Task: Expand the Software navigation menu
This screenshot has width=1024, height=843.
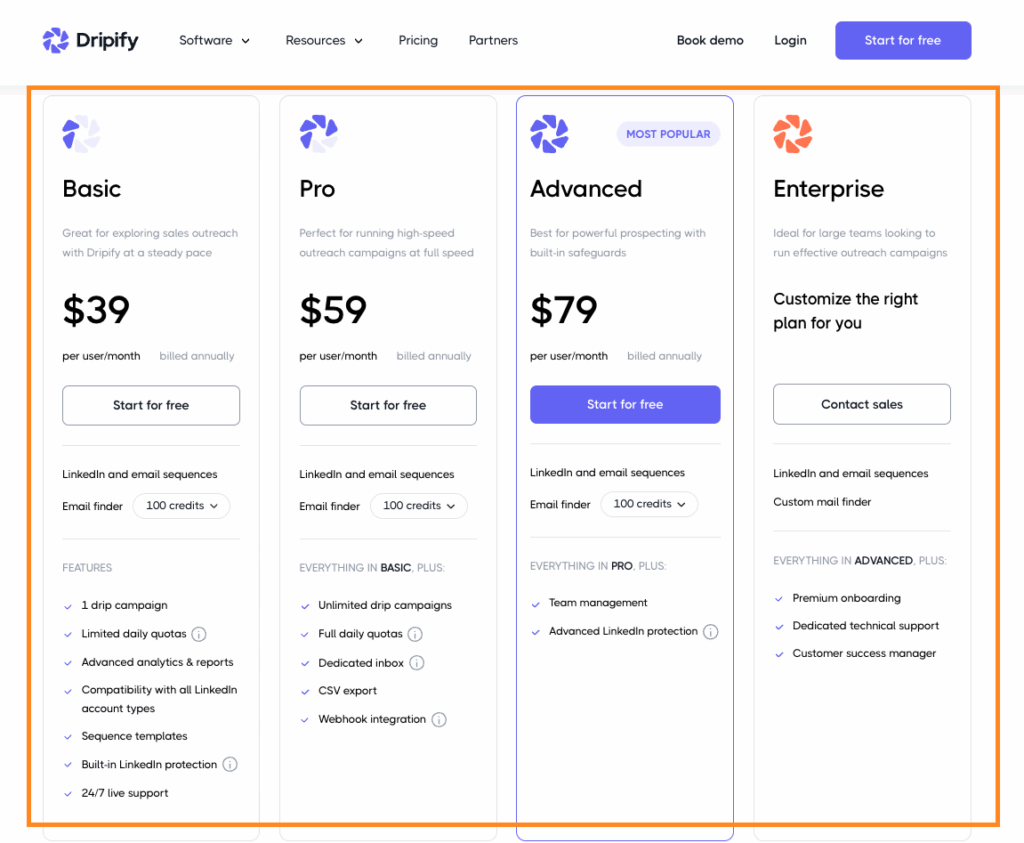Action: (x=214, y=40)
